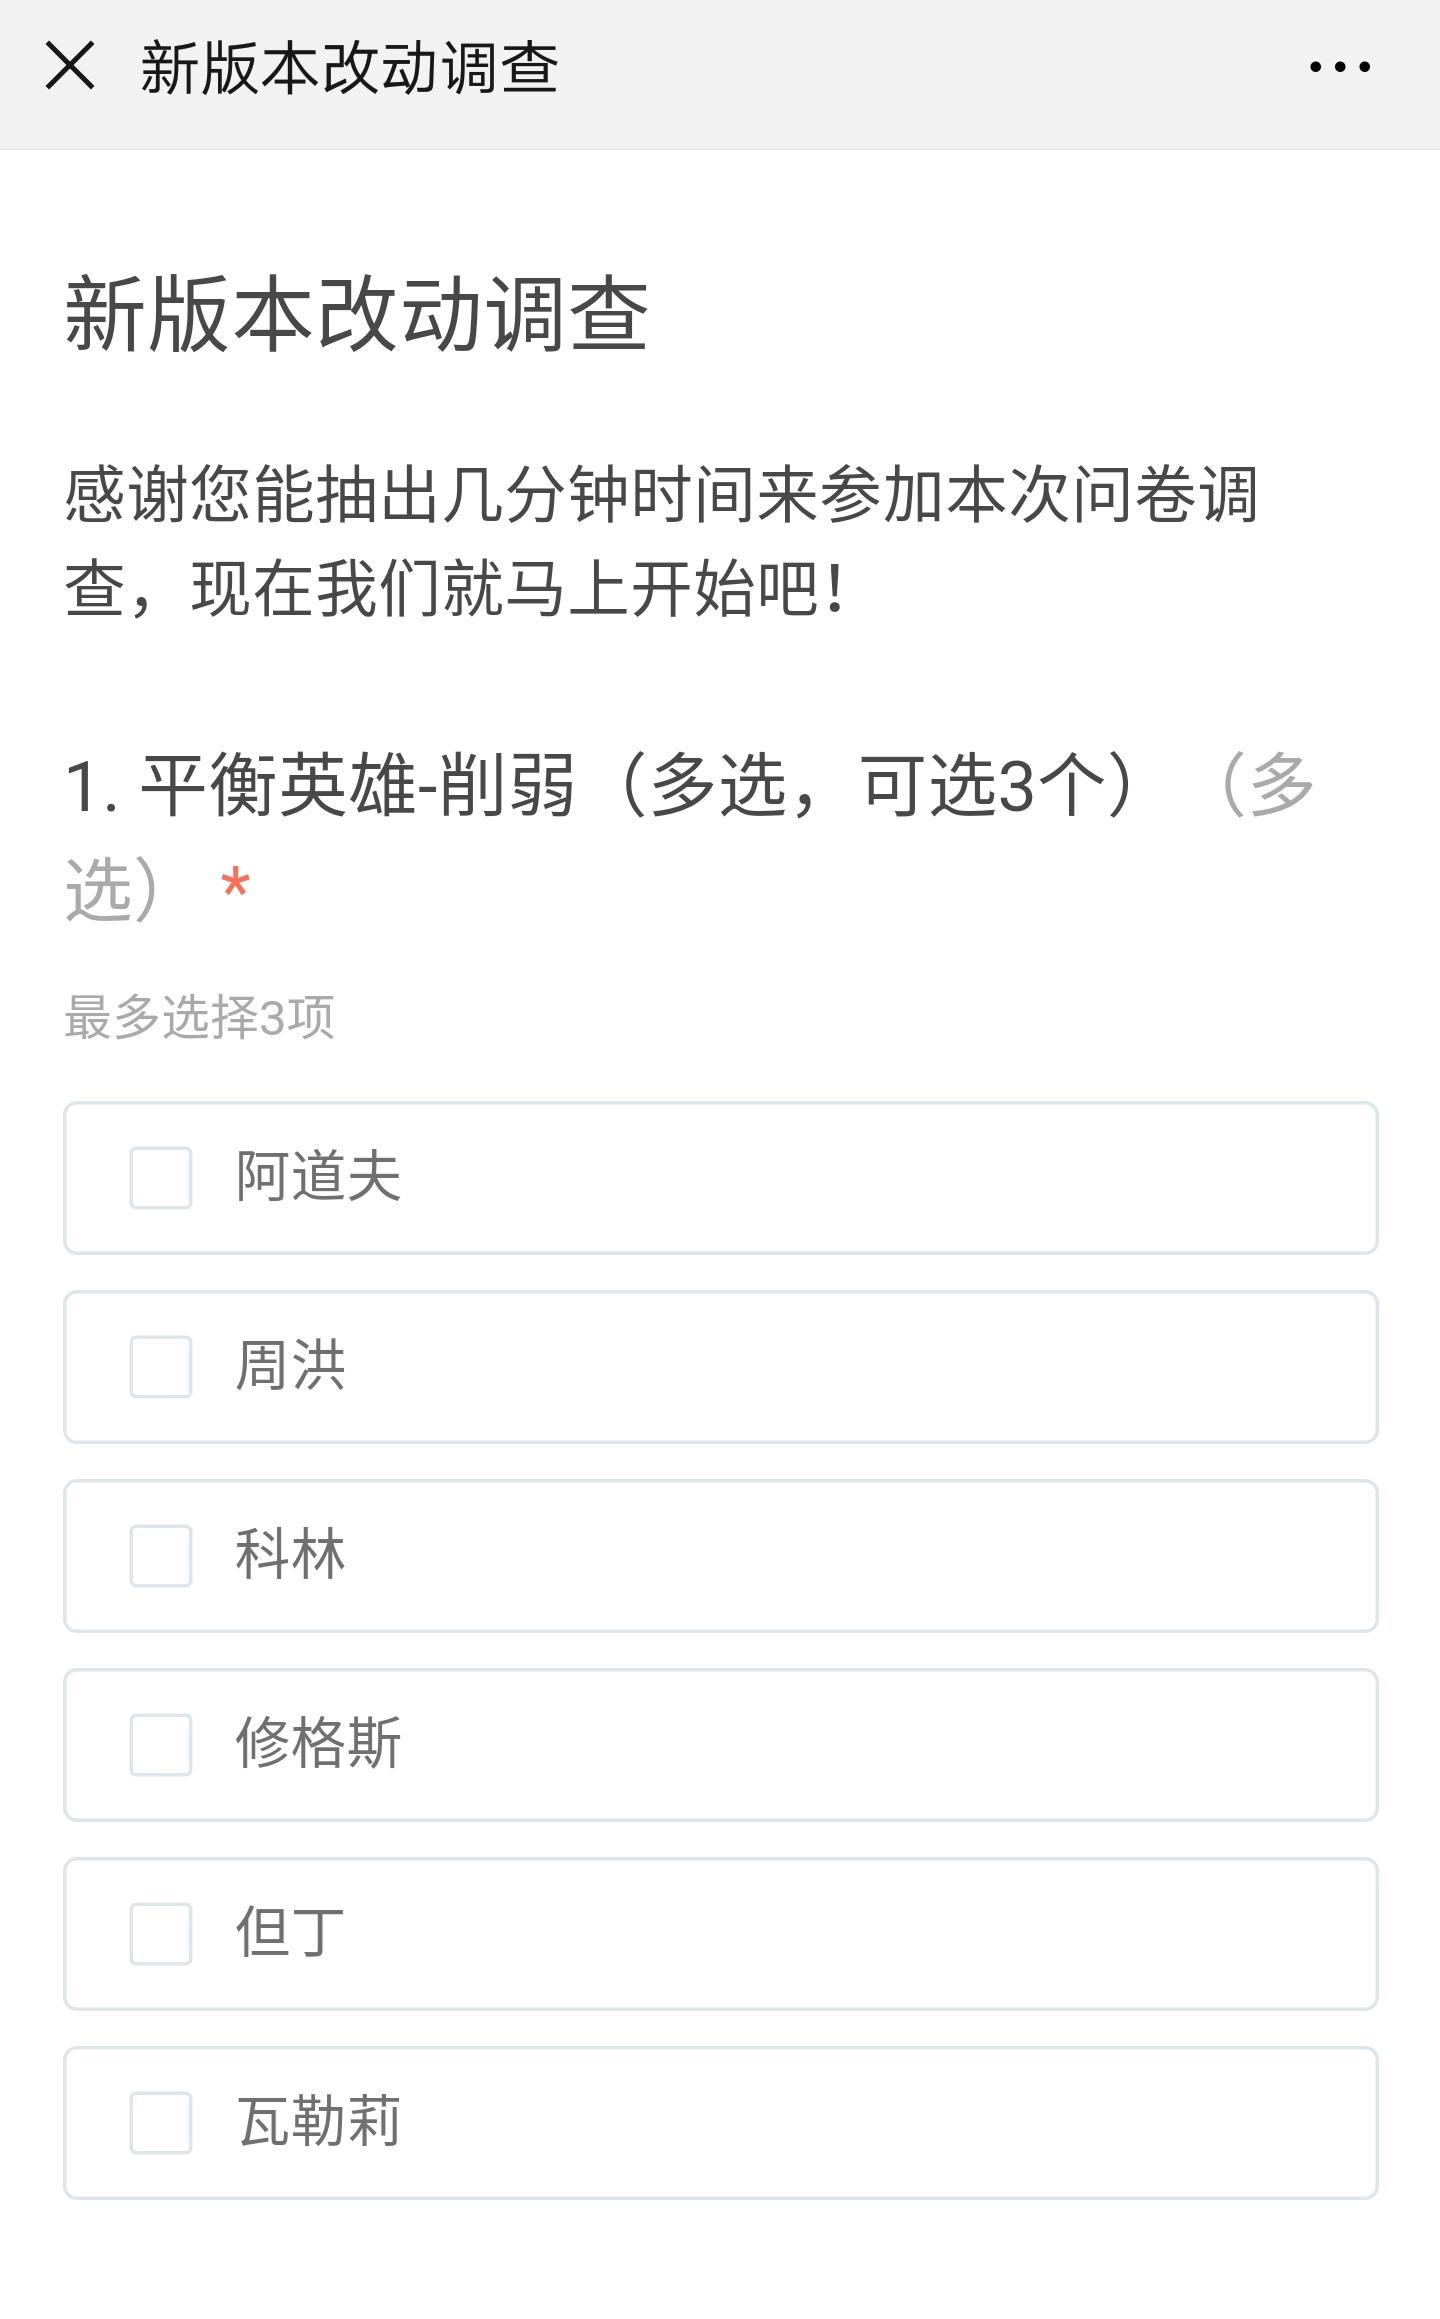
Task: Tick the checkbox beside 但丁
Action: pyautogui.click(x=161, y=1933)
